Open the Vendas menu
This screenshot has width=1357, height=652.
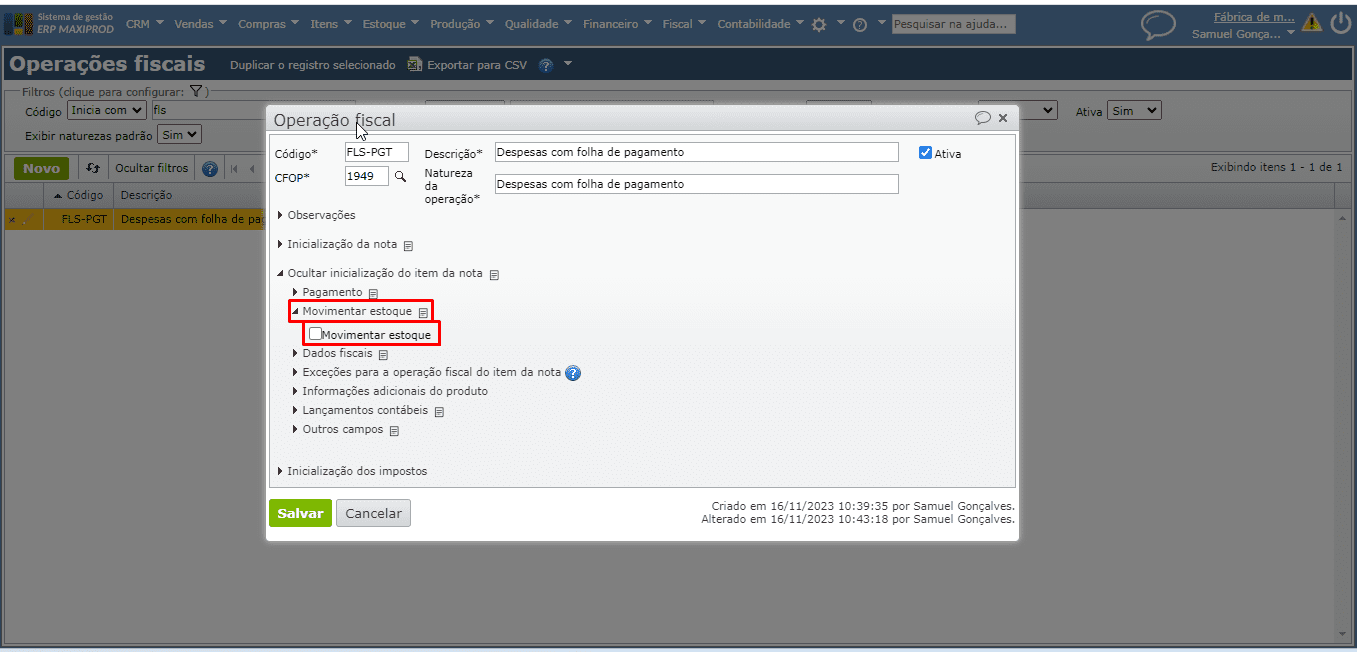201,24
